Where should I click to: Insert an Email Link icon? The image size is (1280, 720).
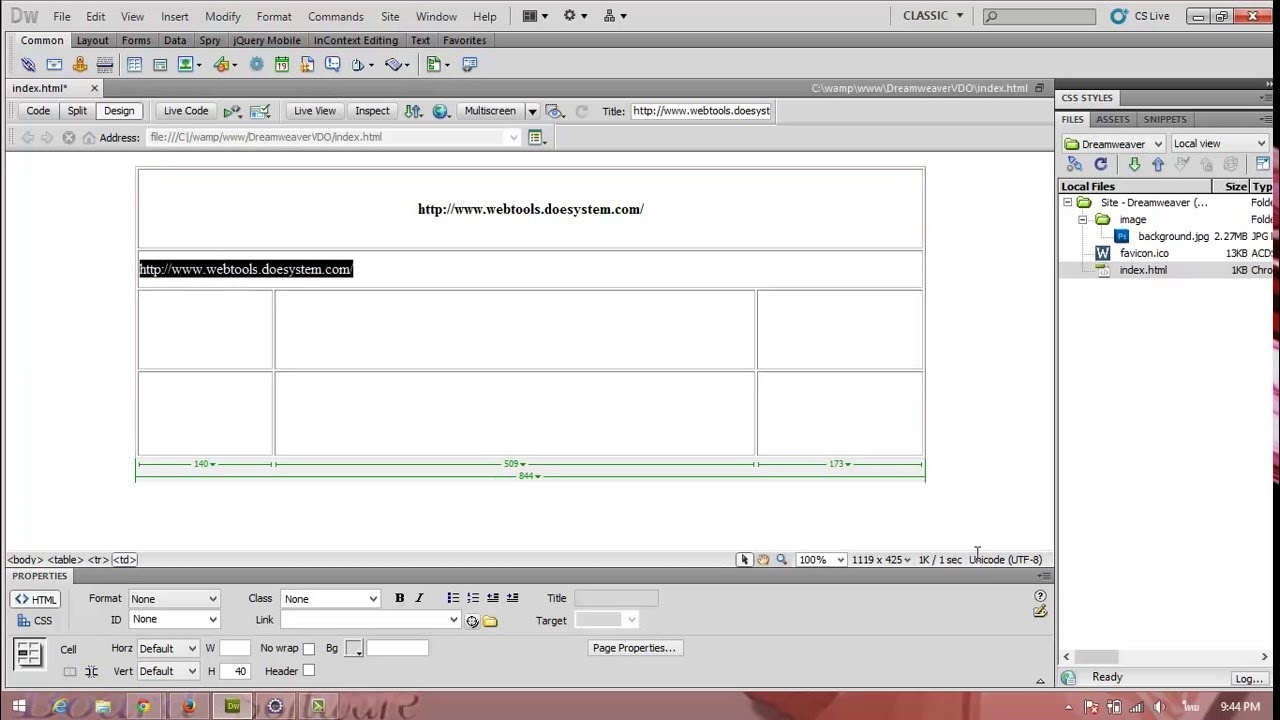tap(54, 64)
